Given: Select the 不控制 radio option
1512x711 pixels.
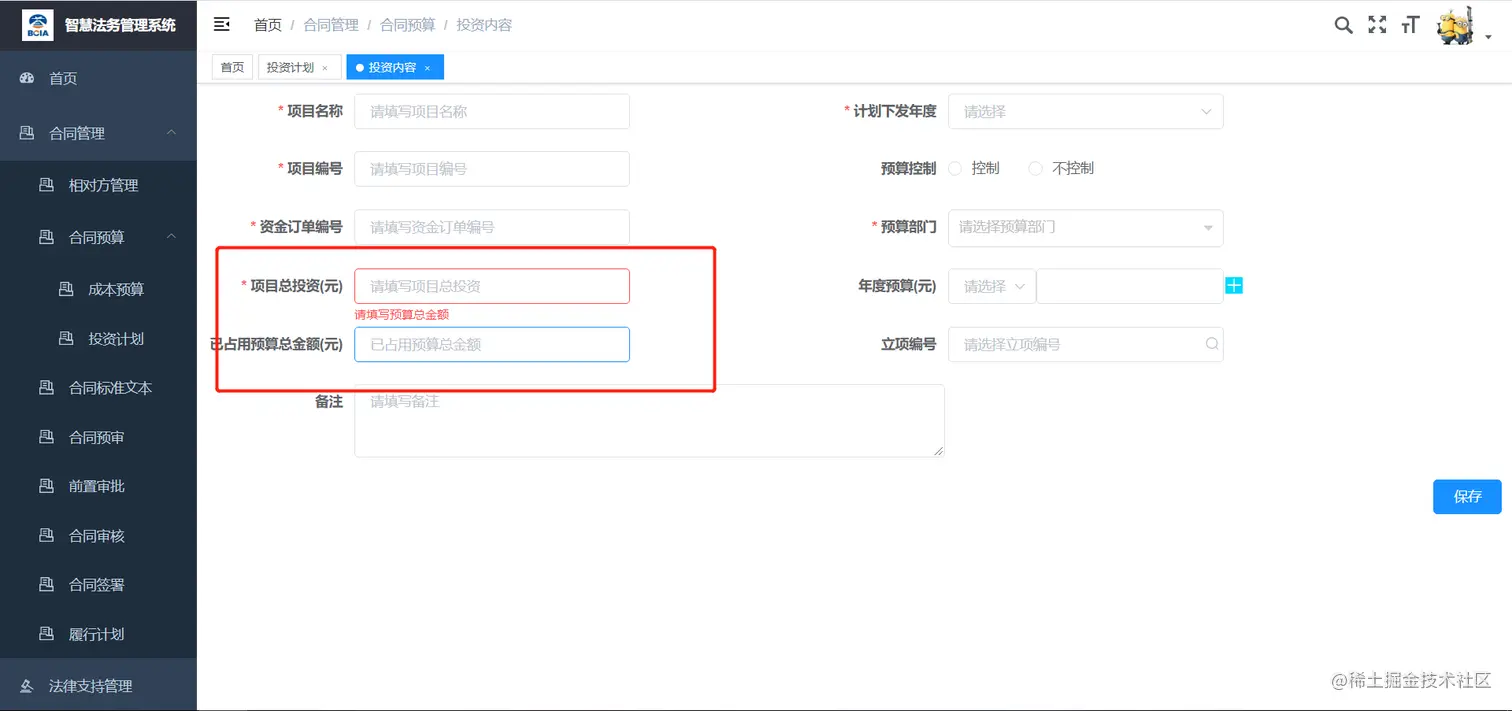Looking at the screenshot, I should point(1036,168).
